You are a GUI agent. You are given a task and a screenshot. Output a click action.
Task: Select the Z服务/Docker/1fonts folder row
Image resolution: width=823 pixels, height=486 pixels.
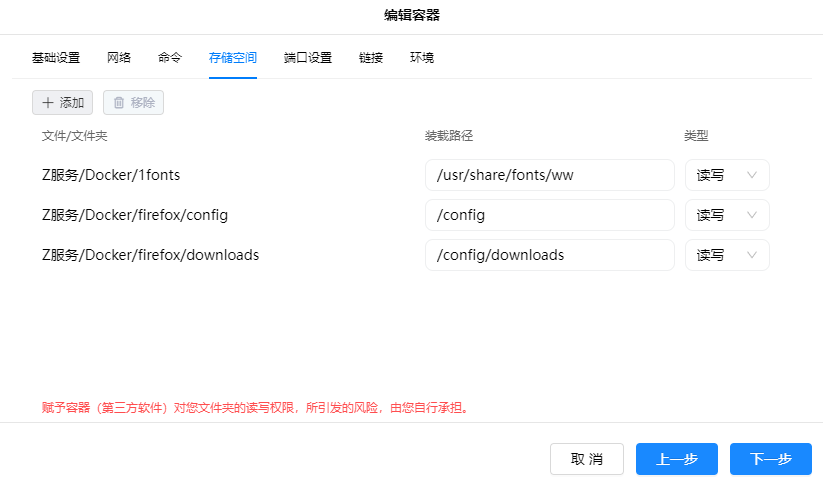pos(111,175)
